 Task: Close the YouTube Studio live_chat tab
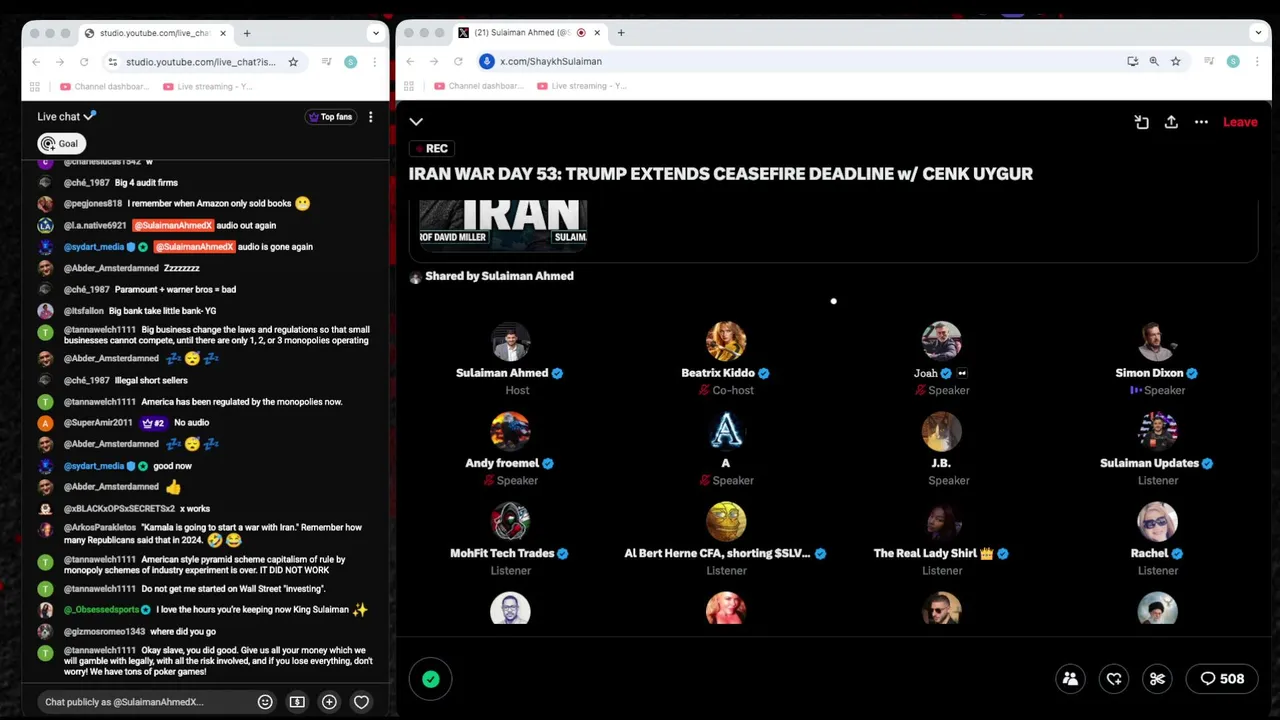pos(223,33)
